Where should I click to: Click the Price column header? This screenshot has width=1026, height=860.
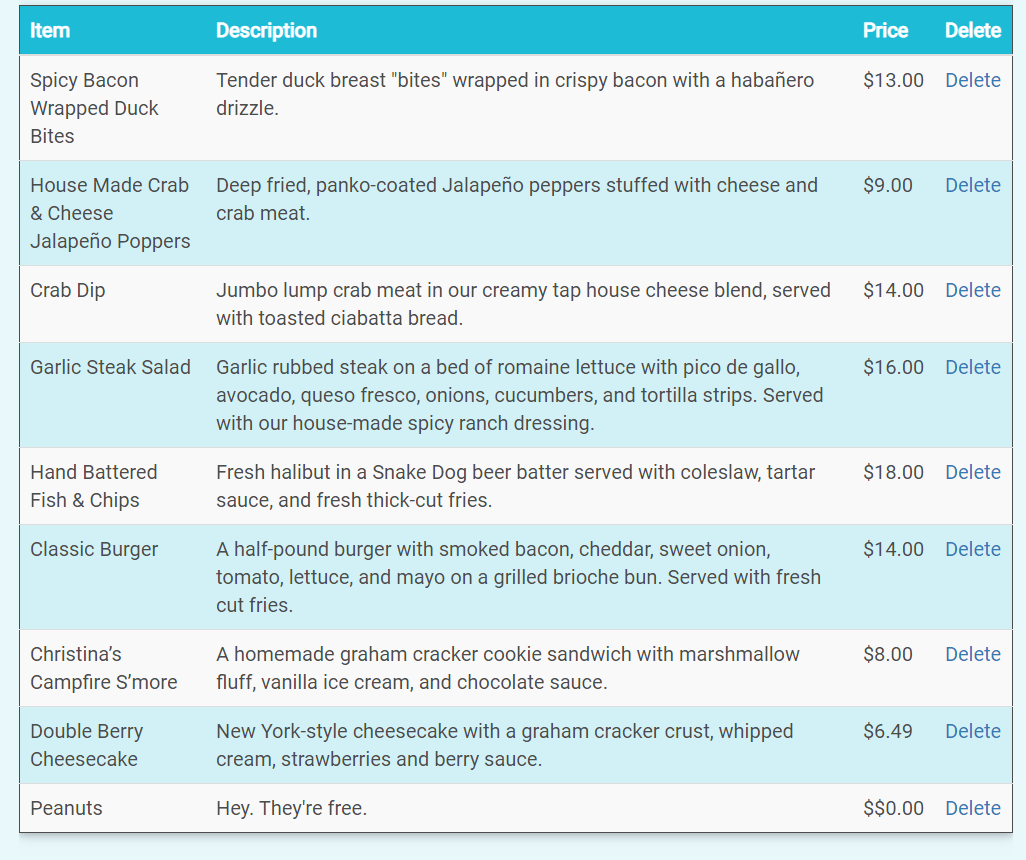885,30
